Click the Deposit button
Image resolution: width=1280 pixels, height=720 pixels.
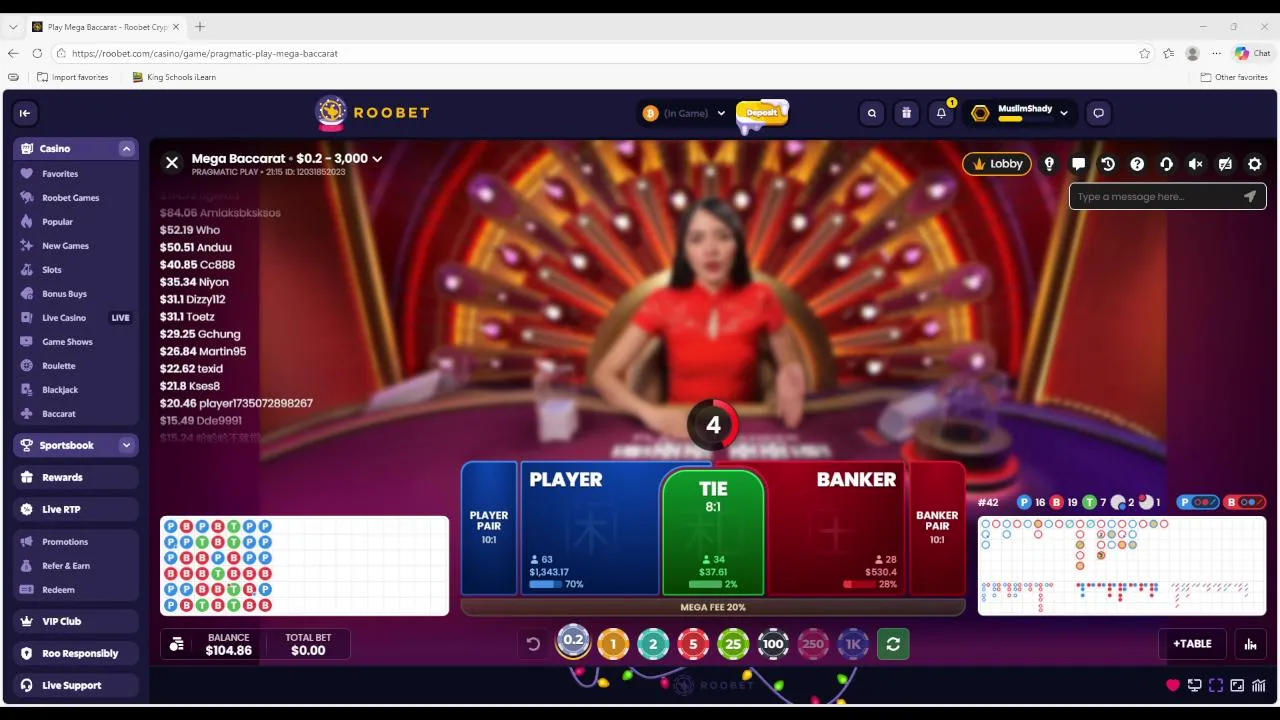pos(762,113)
